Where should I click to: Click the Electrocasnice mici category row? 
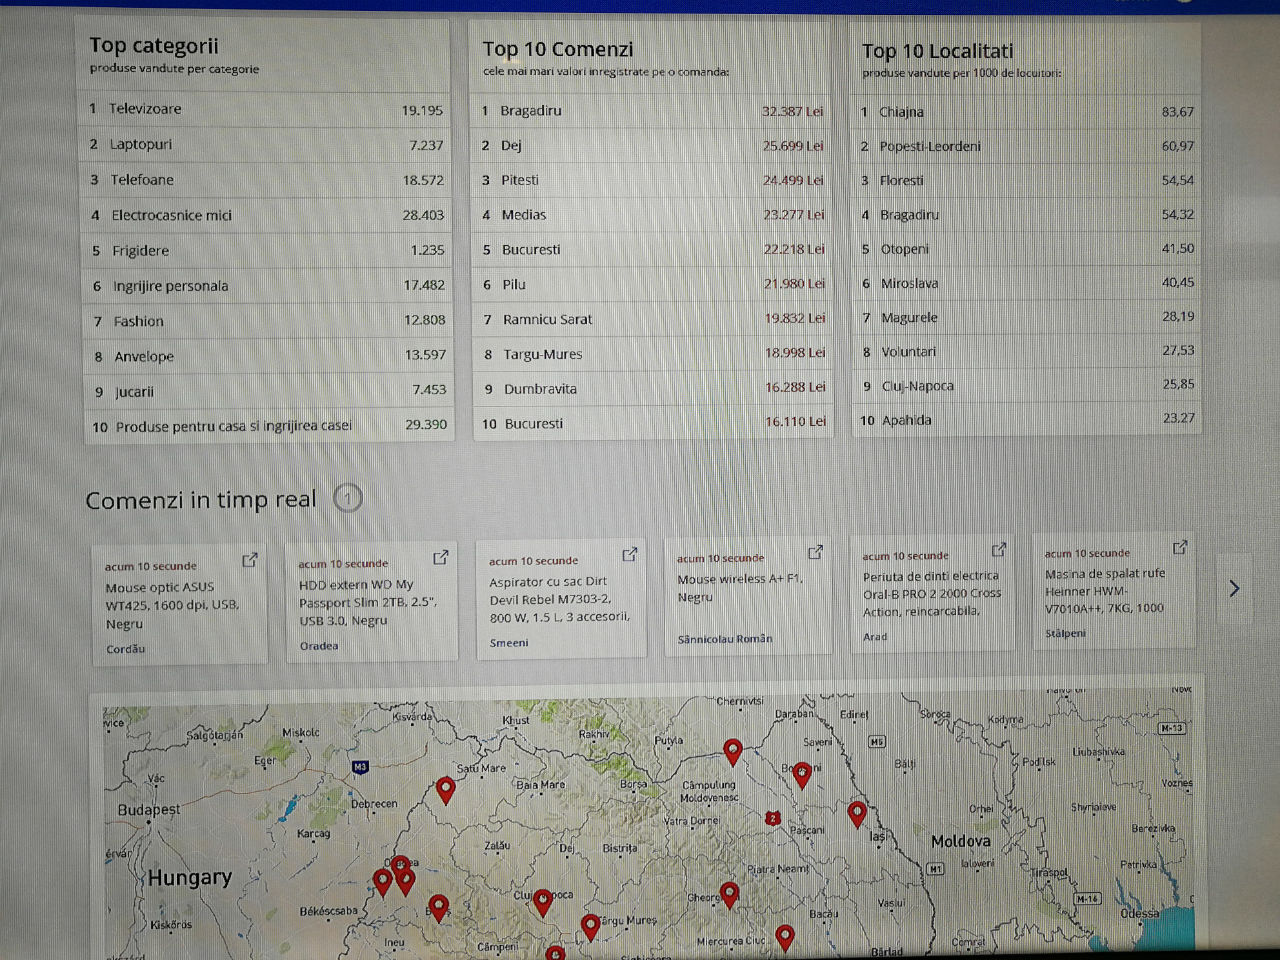coord(266,215)
